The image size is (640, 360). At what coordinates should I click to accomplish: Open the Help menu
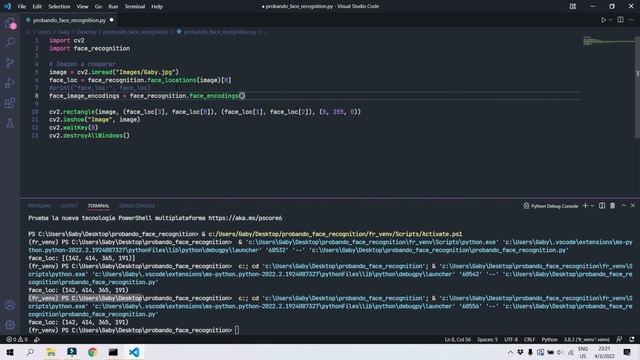pyautogui.click(x=157, y=7)
